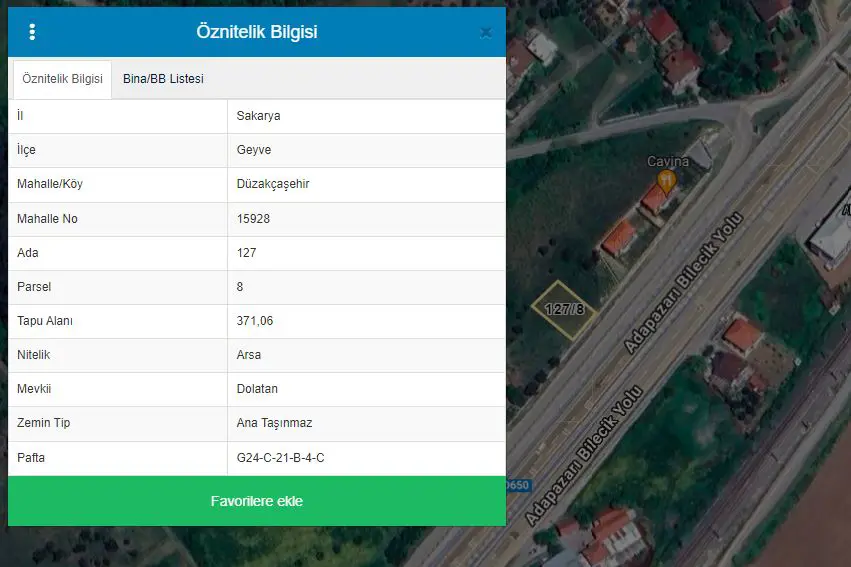Click the Mahalle No value 15928
The height and width of the screenshot is (567, 851).
(253, 219)
